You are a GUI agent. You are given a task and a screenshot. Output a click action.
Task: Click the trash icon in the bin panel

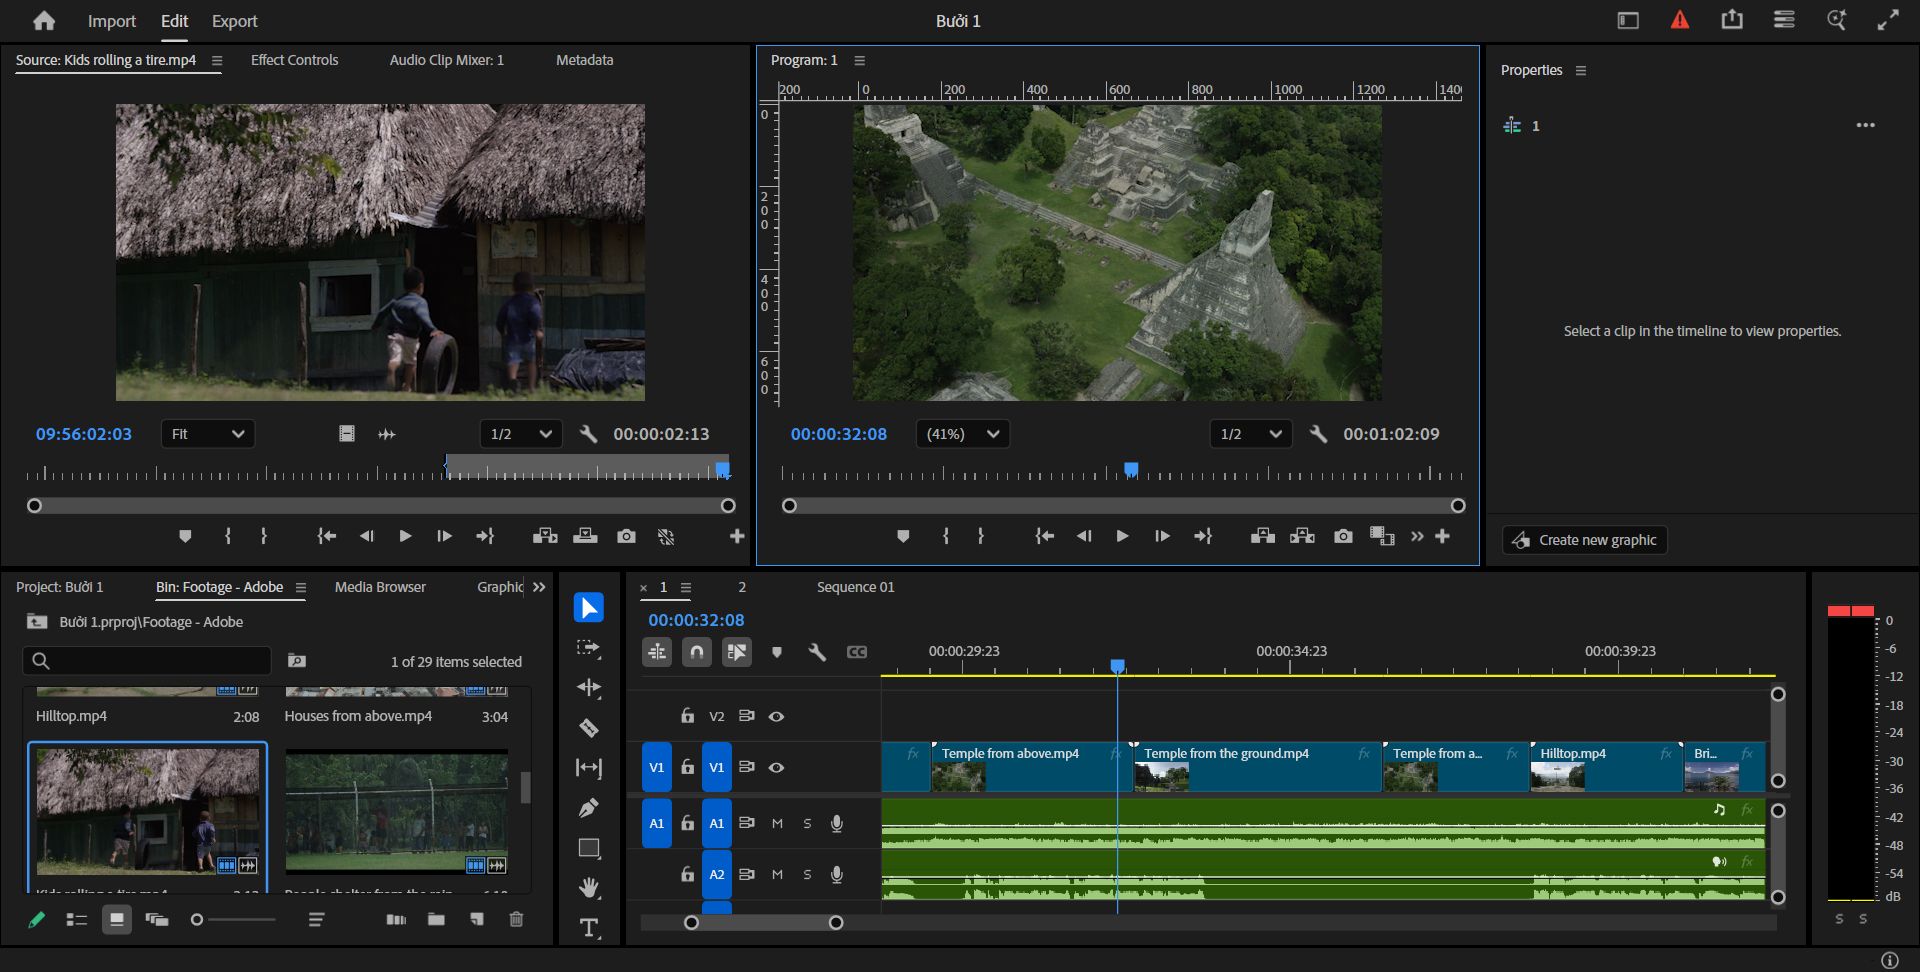click(516, 919)
